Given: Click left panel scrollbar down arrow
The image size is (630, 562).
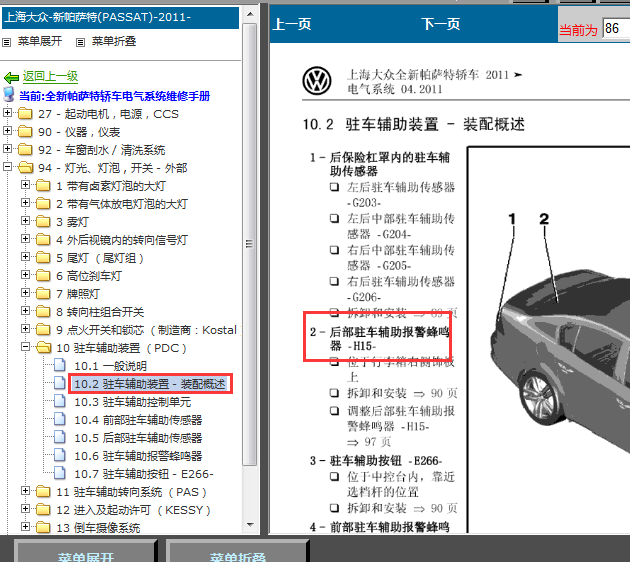Looking at the screenshot, I should tap(250, 525).
